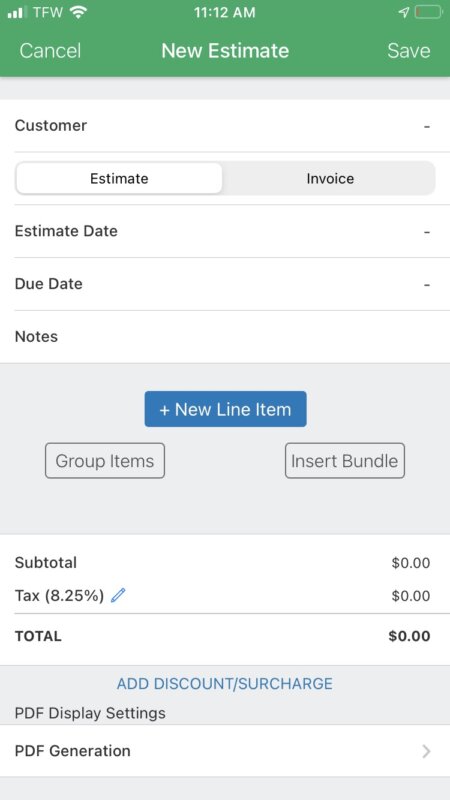Viewport: 450px width, 800px height.
Task: Add a new line item
Action: point(226,409)
